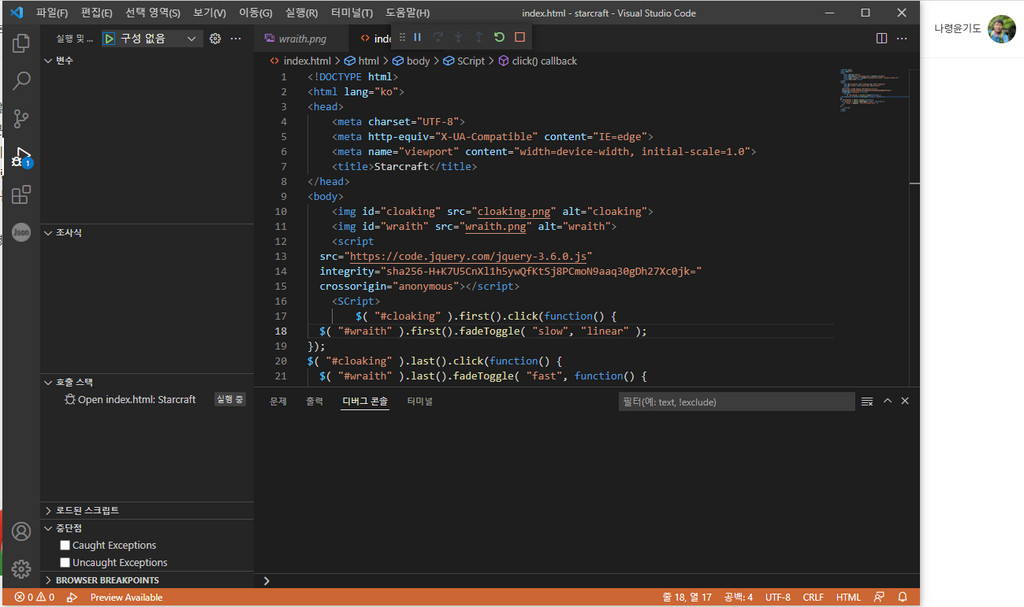Image resolution: width=1024 pixels, height=607 pixels.
Task: Open more actions in the debug sidebar header
Action: pyautogui.click(x=236, y=39)
